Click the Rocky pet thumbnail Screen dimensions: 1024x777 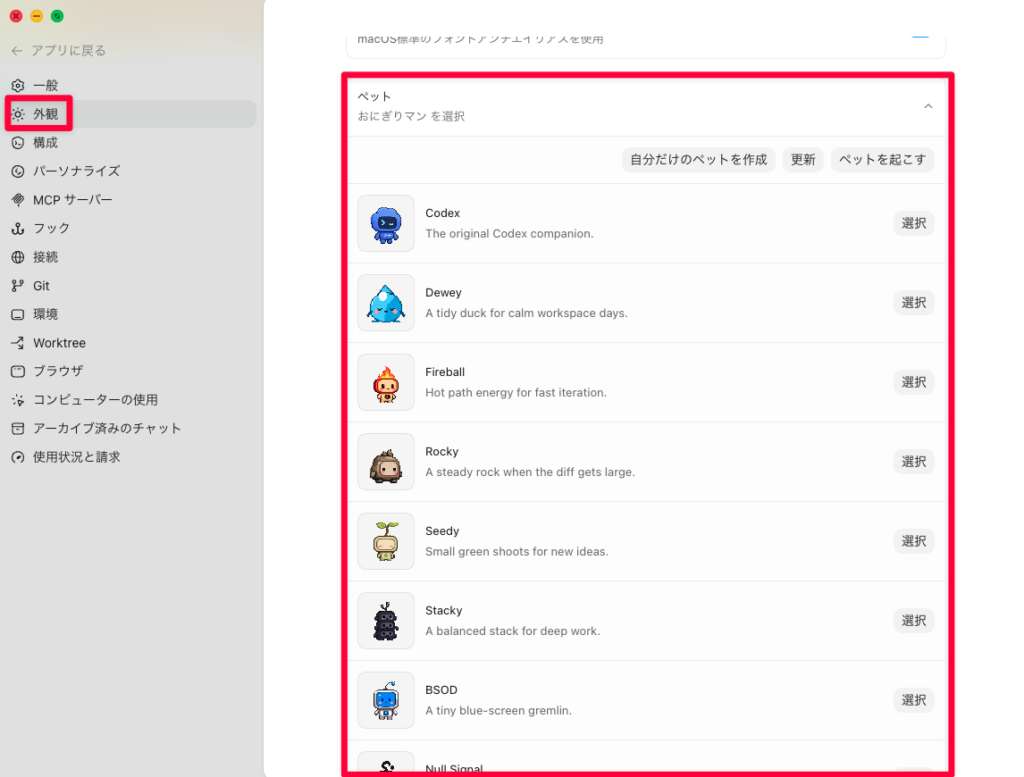(386, 462)
